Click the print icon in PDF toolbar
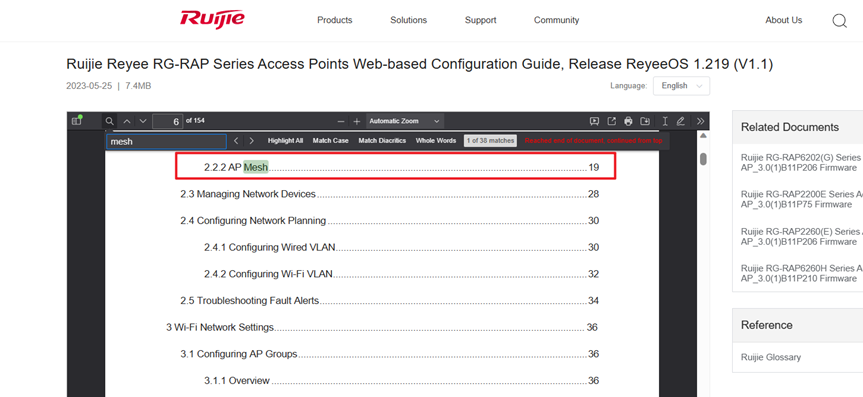This screenshot has height=397, width=863. tap(628, 121)
